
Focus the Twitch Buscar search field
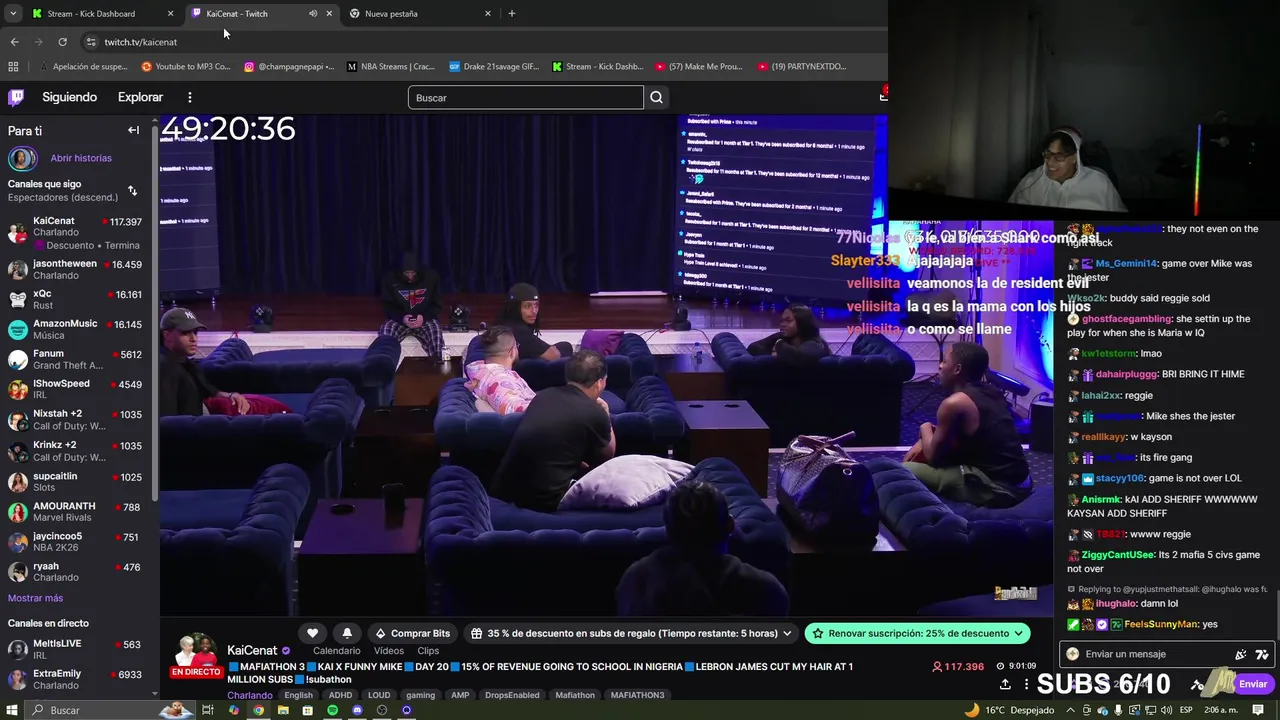(x=525, y=97)
